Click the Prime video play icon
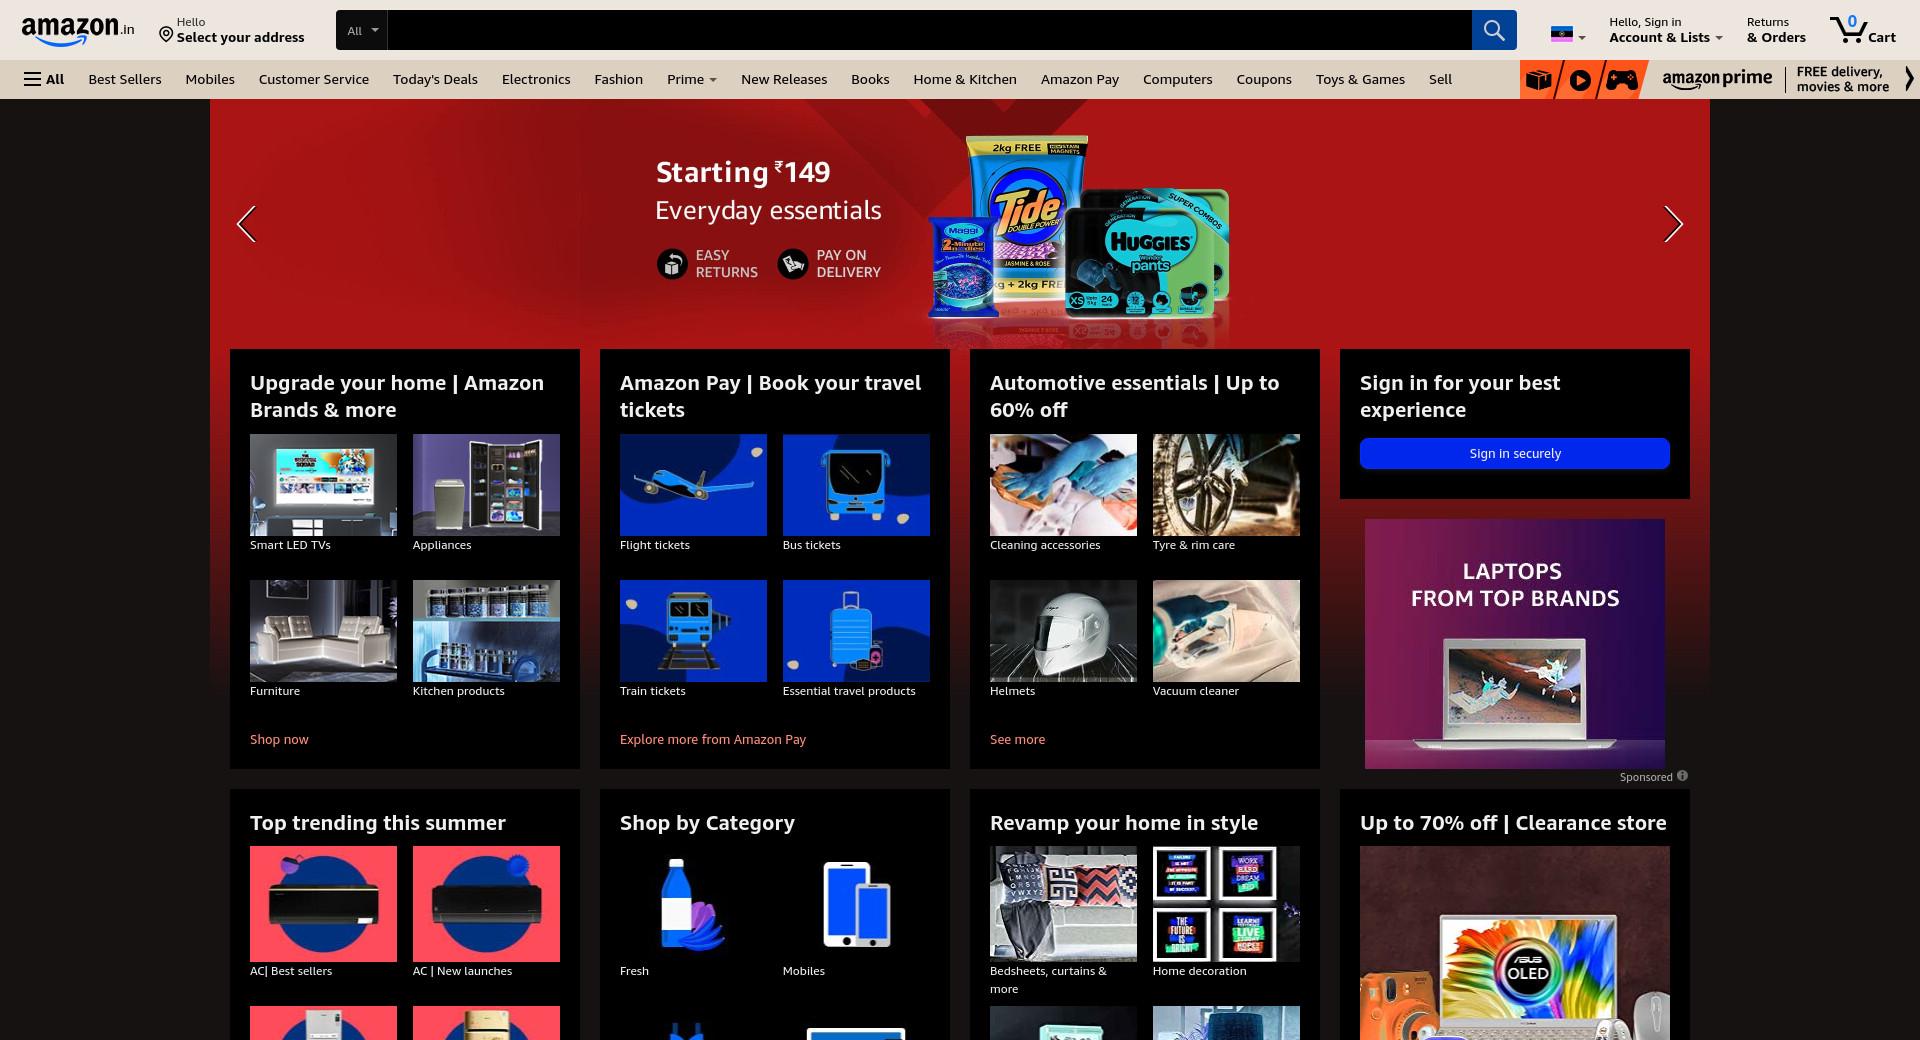 pyautogui.click(x=1580, y=79)
